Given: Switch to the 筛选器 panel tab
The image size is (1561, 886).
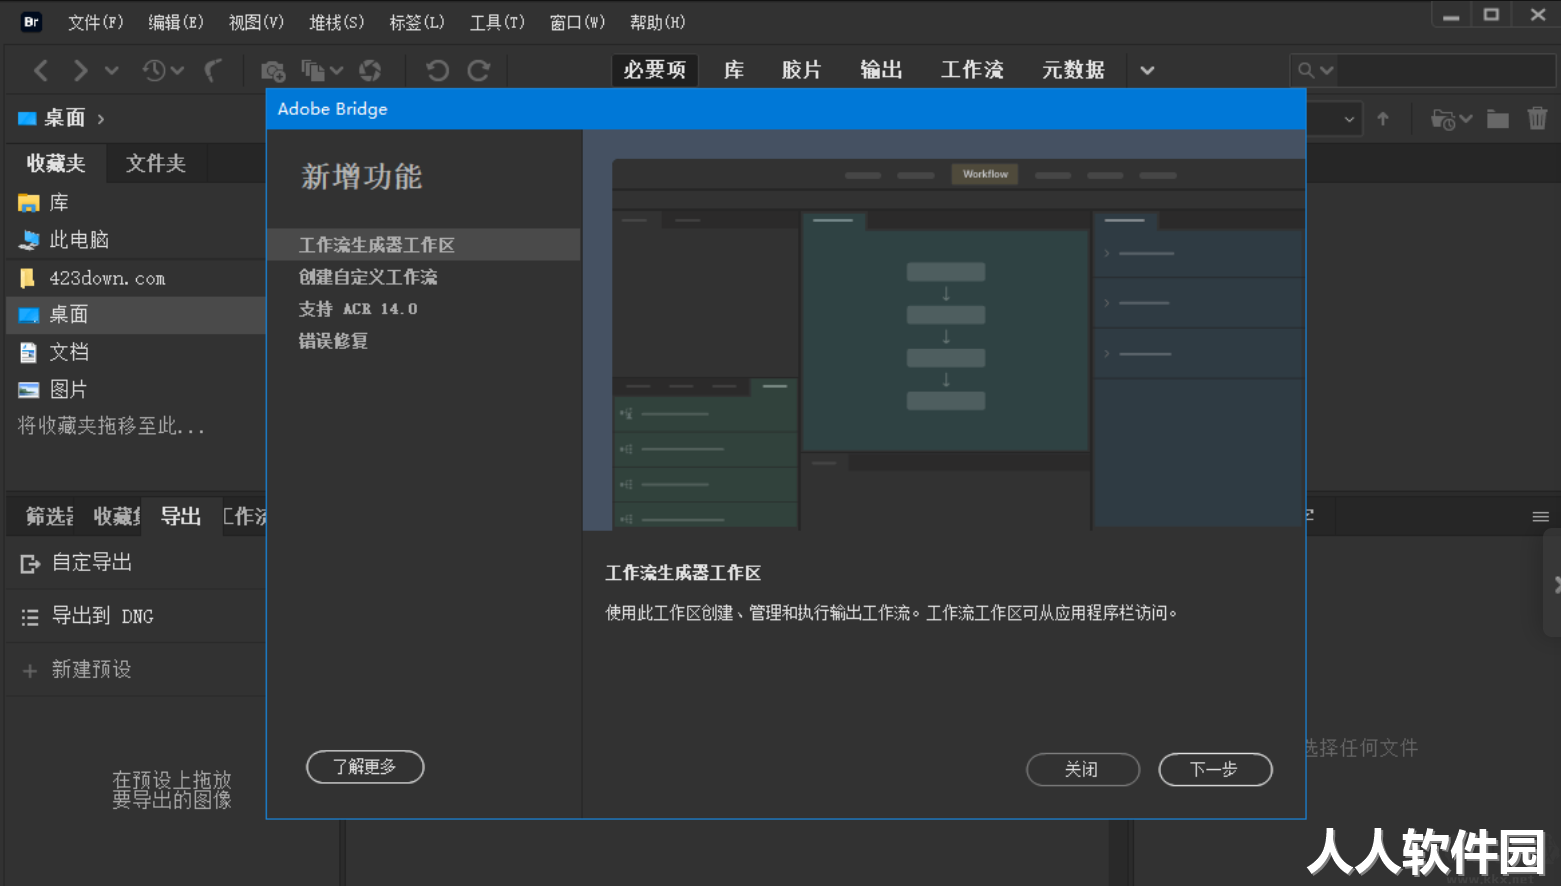Looking at the screenshot, I should click(x=47, y=516).
